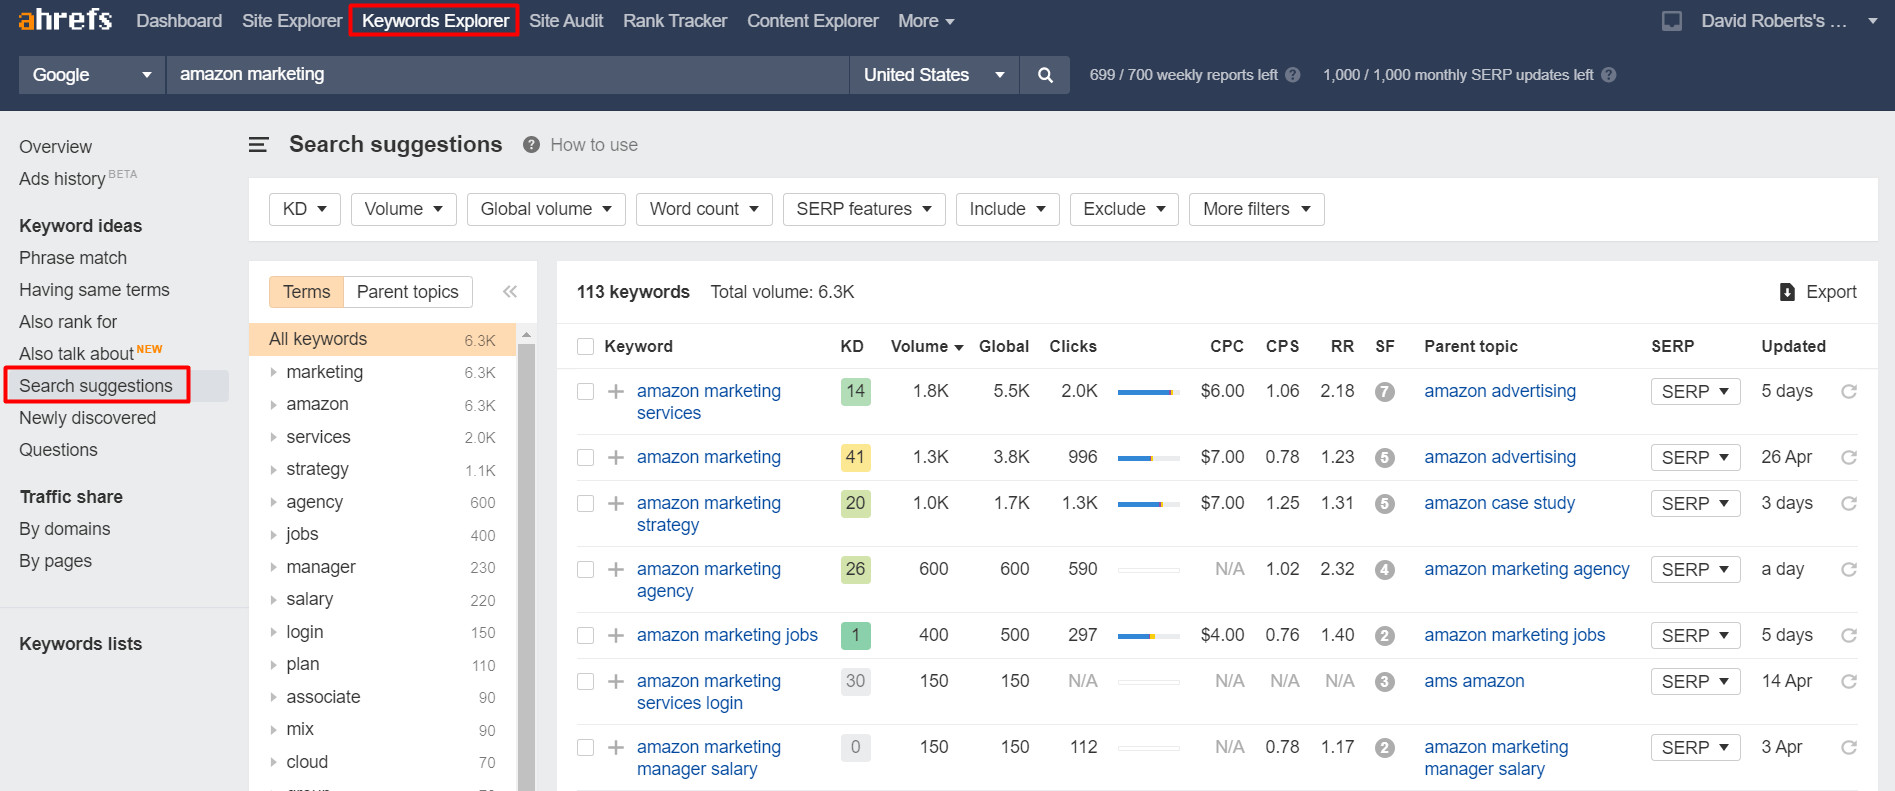Check the amazon marketing jobs row checkbox
Viewport: 1895px width, 791px height.
586,635
